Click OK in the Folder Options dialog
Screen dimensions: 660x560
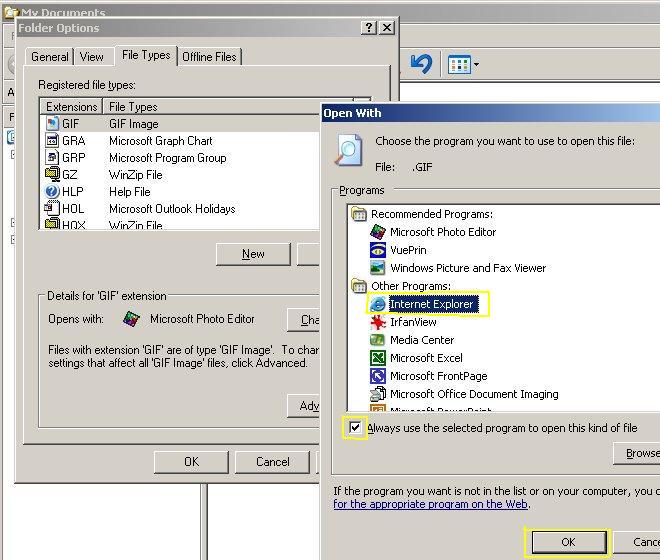click(192, 462)
